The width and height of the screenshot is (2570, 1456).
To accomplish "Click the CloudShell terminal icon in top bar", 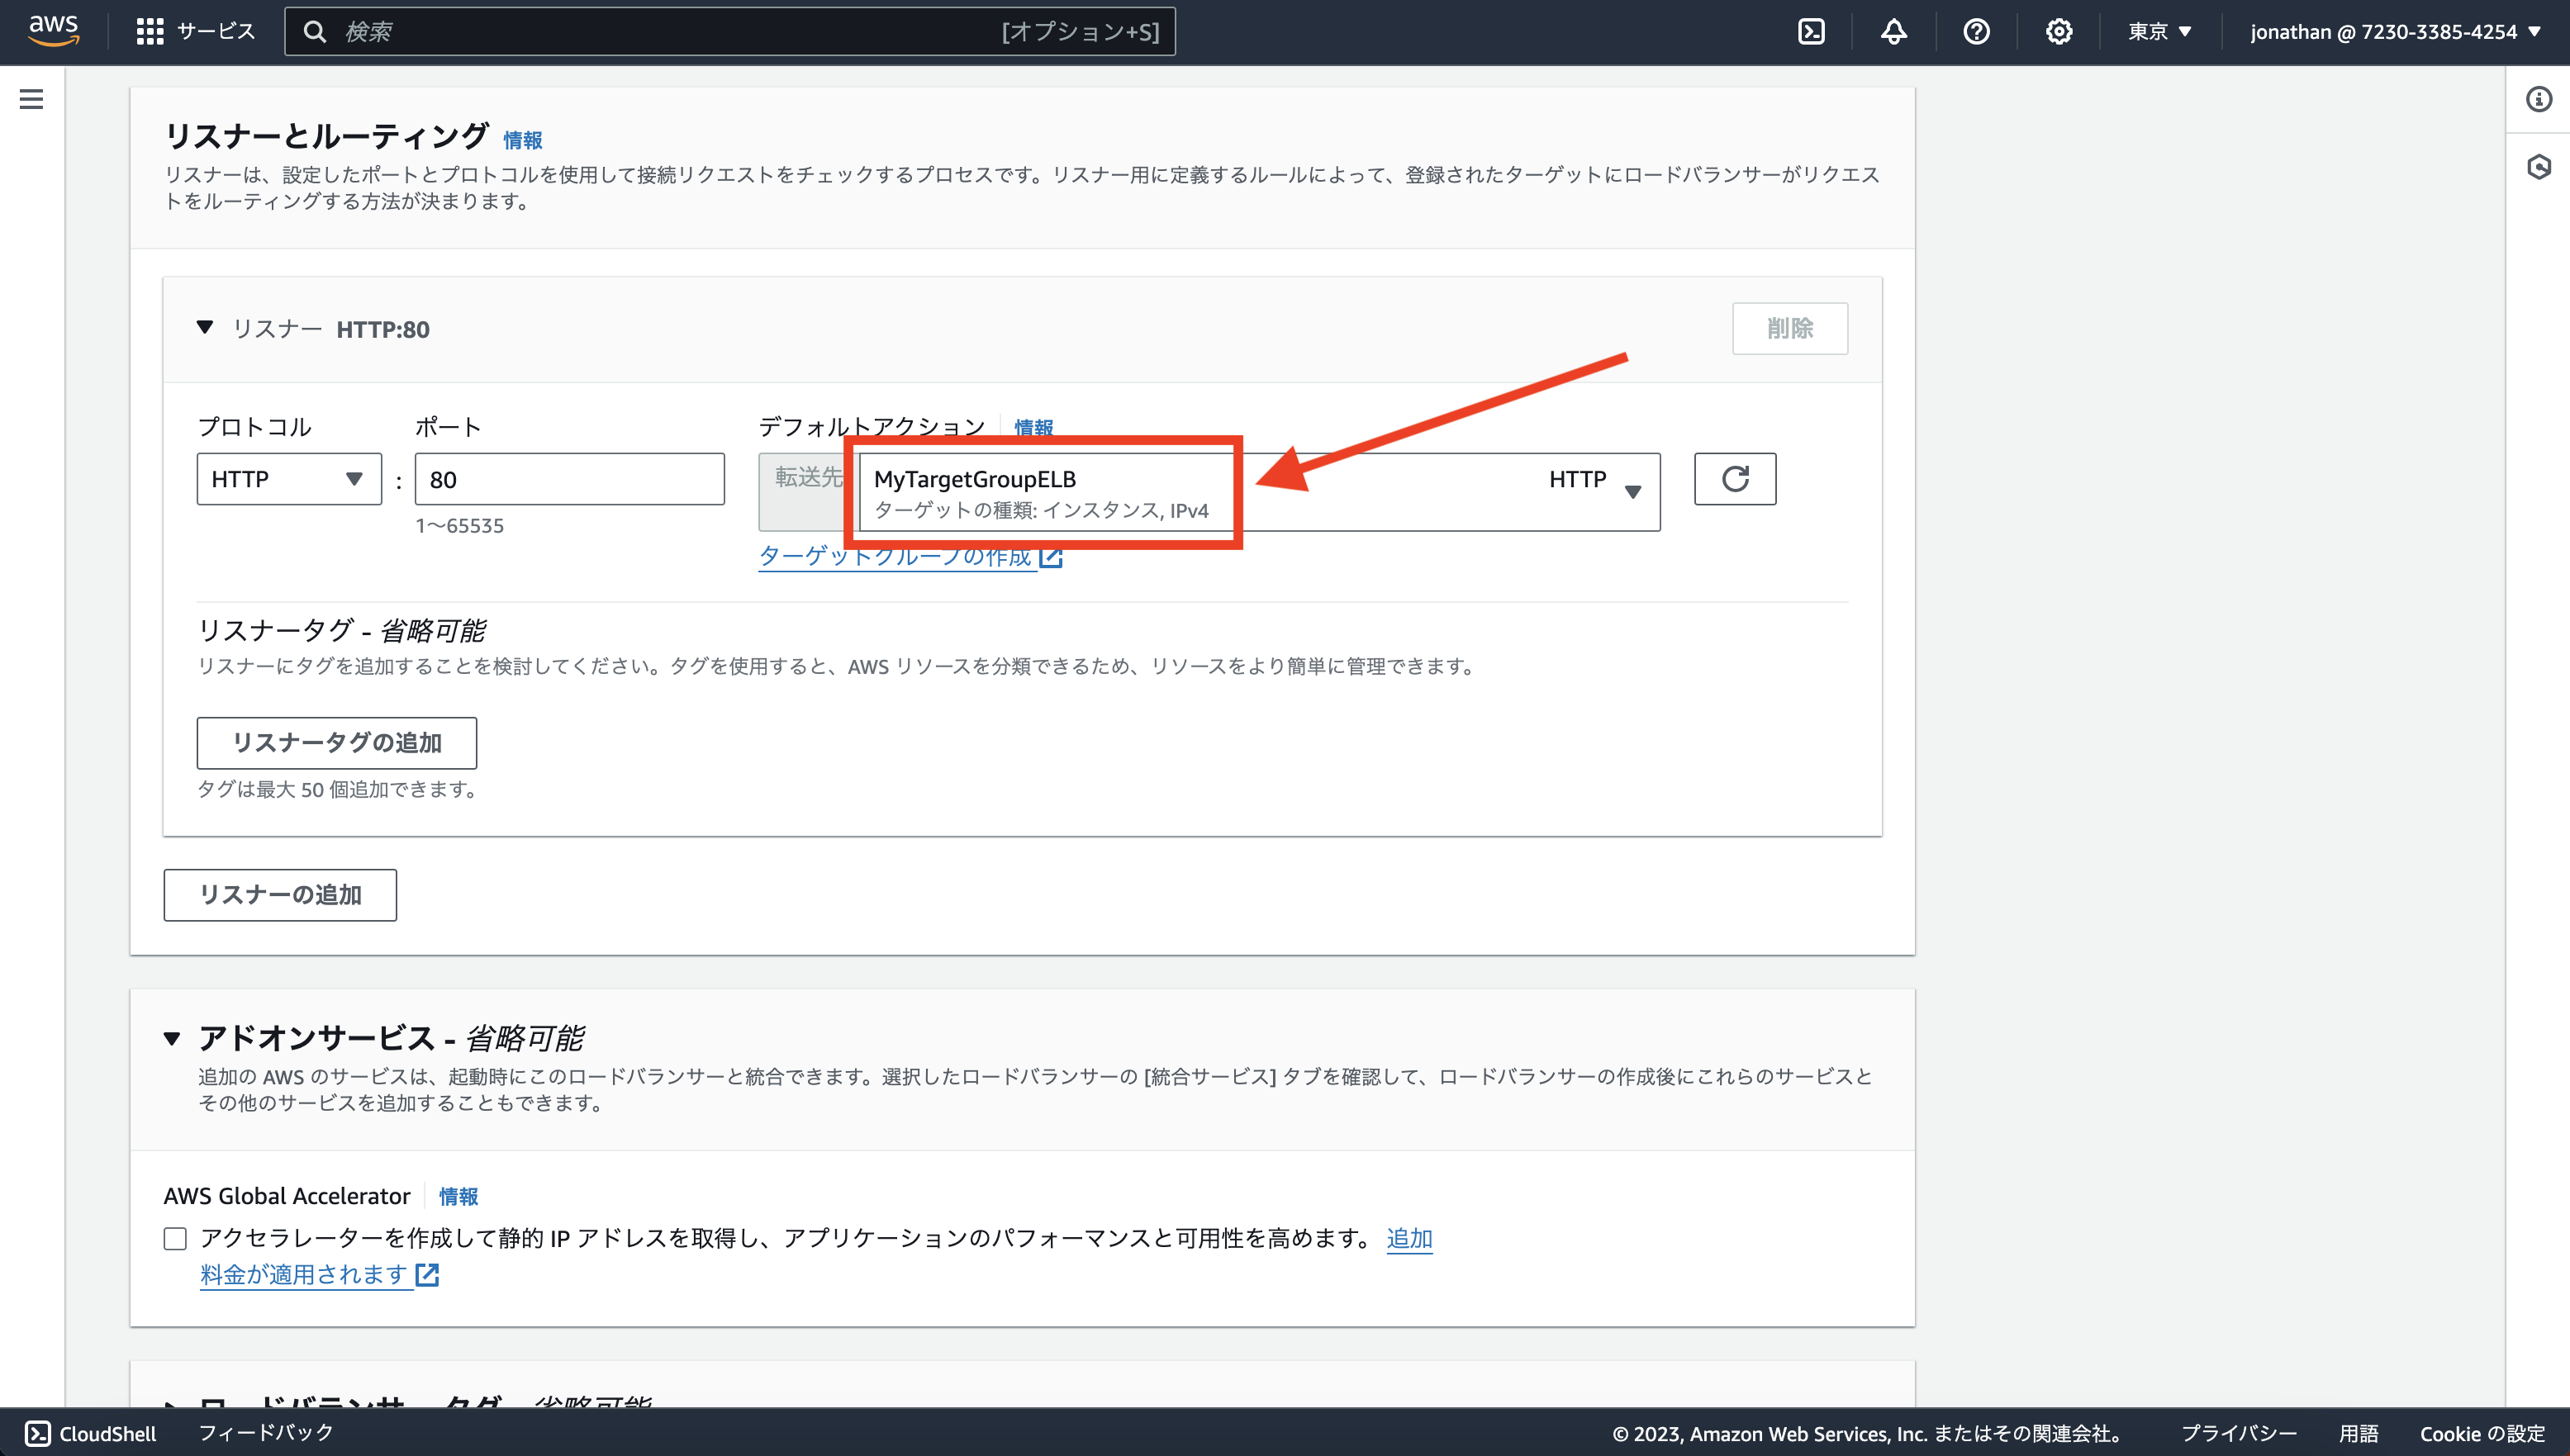I will coord(1812,30).
